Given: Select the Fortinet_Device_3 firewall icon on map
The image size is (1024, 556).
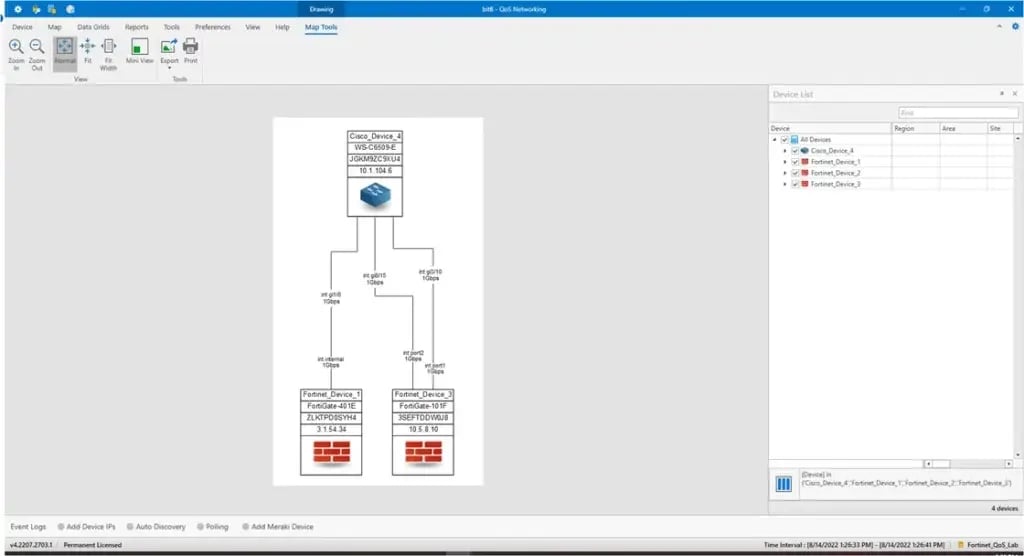Looking at the screenshot, I should coord(423,452).
